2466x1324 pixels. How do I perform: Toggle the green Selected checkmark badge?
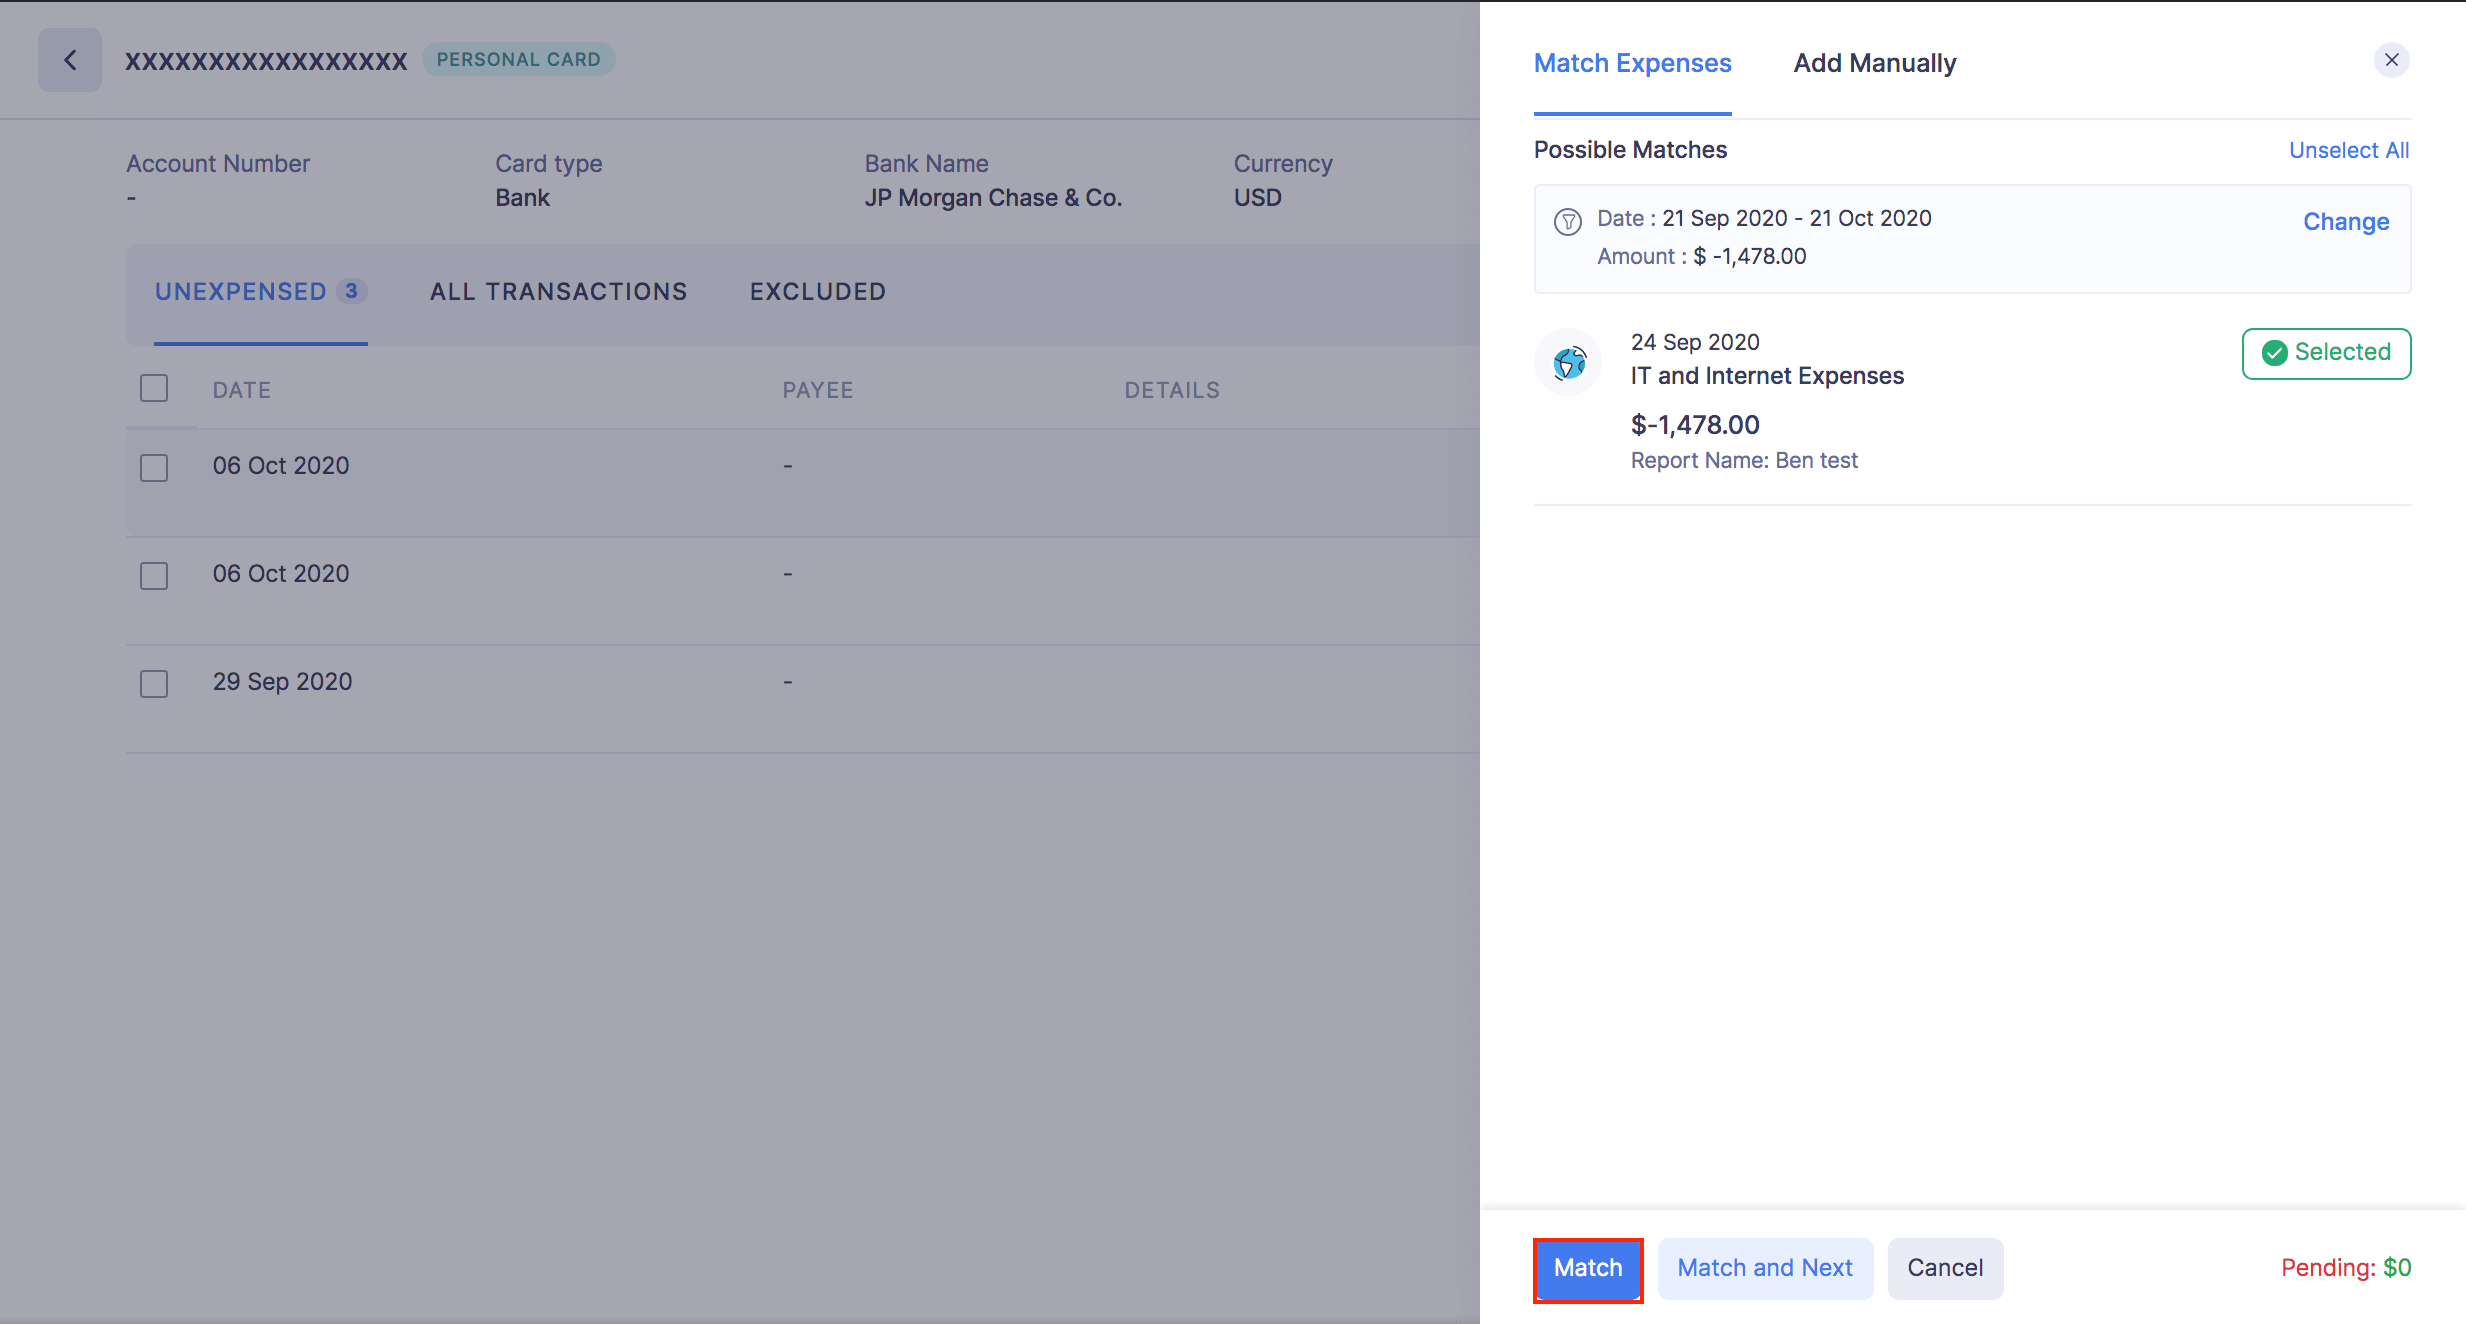(x=2325, y=353)
